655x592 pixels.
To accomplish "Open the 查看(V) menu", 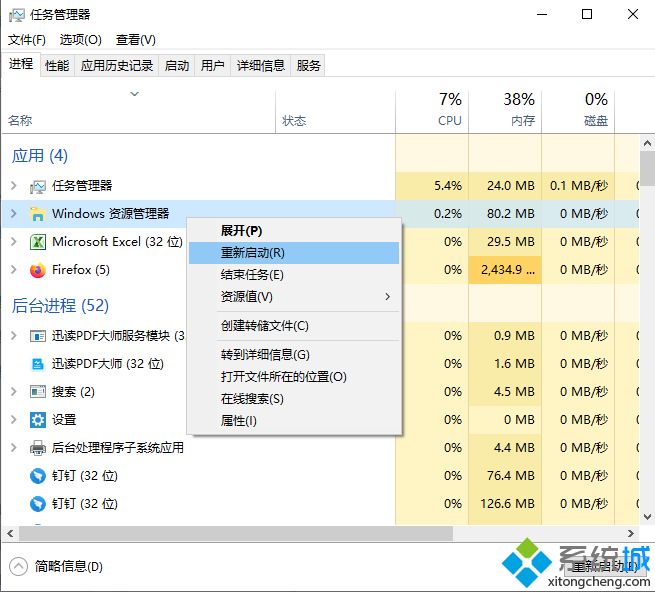I will pyautogui.click(x=136, y=40).
